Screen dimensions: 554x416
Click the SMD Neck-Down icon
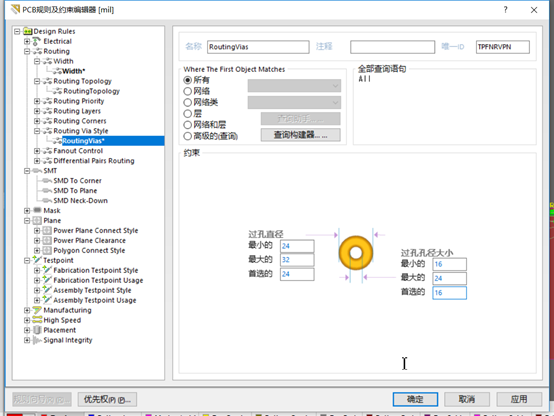(47, 200)
